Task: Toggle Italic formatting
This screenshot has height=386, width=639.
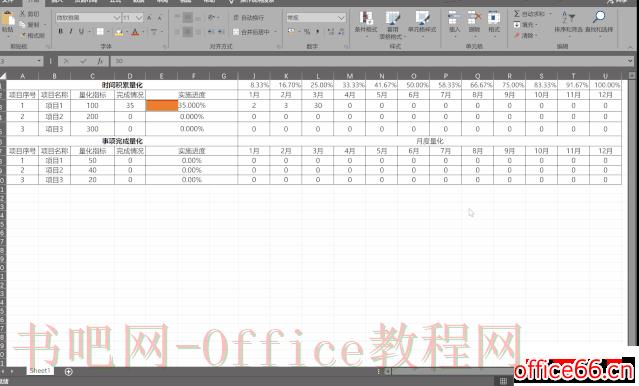Action: coord(71,32)
